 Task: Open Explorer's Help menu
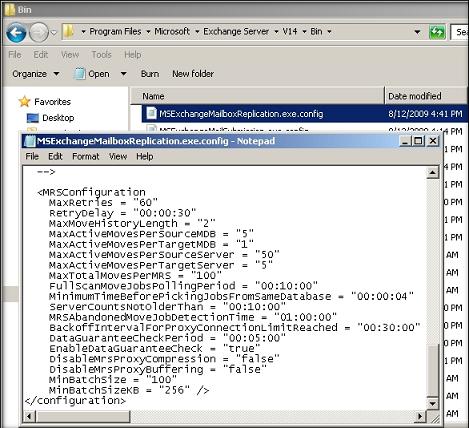coord(133,54)
